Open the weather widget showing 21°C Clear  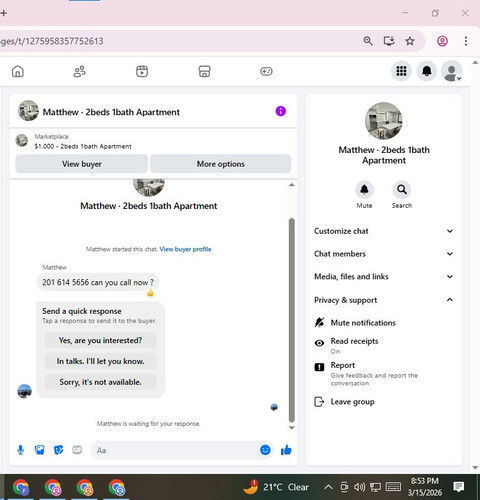coord(276,487)
